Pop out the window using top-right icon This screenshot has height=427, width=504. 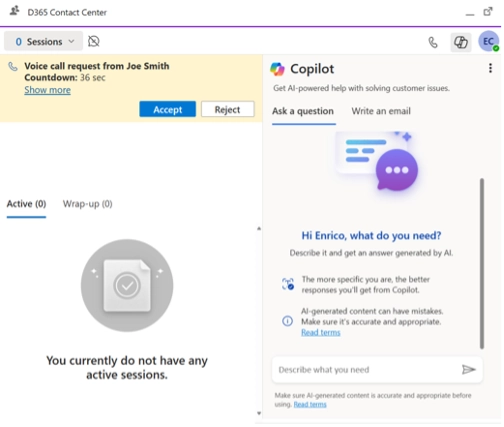(488, 12)
